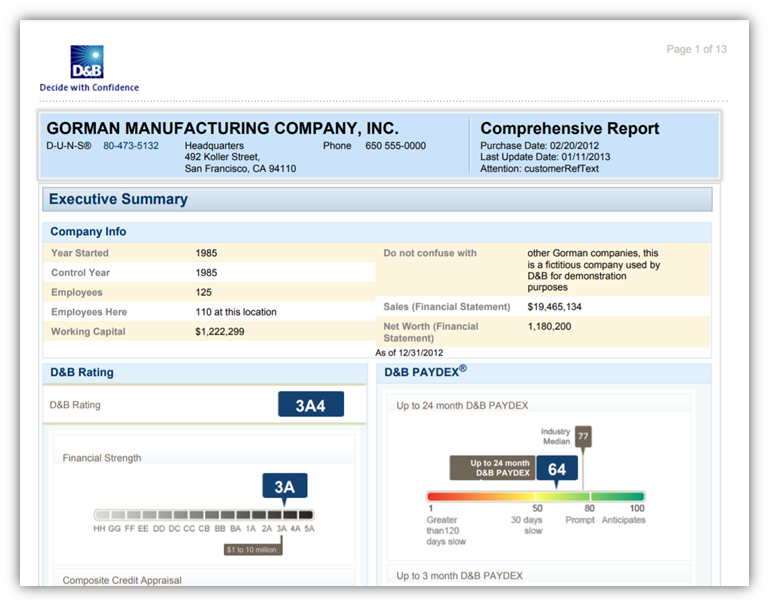The image size is (769, 606).
Task: Click 'Attention: customerRefText' line
Action: [539, 169]
